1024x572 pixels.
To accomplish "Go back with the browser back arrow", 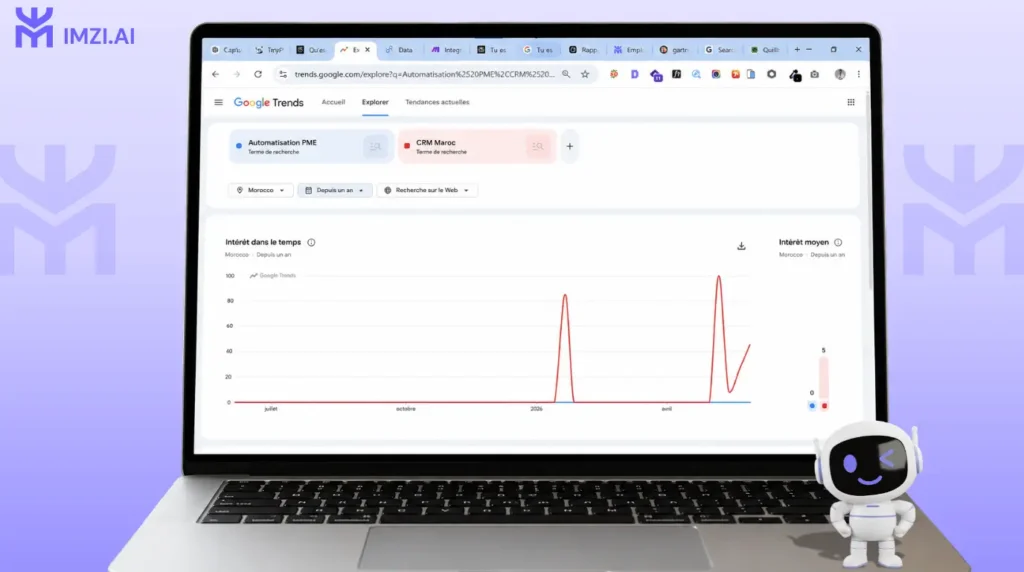I will click(x=216, y=74).
